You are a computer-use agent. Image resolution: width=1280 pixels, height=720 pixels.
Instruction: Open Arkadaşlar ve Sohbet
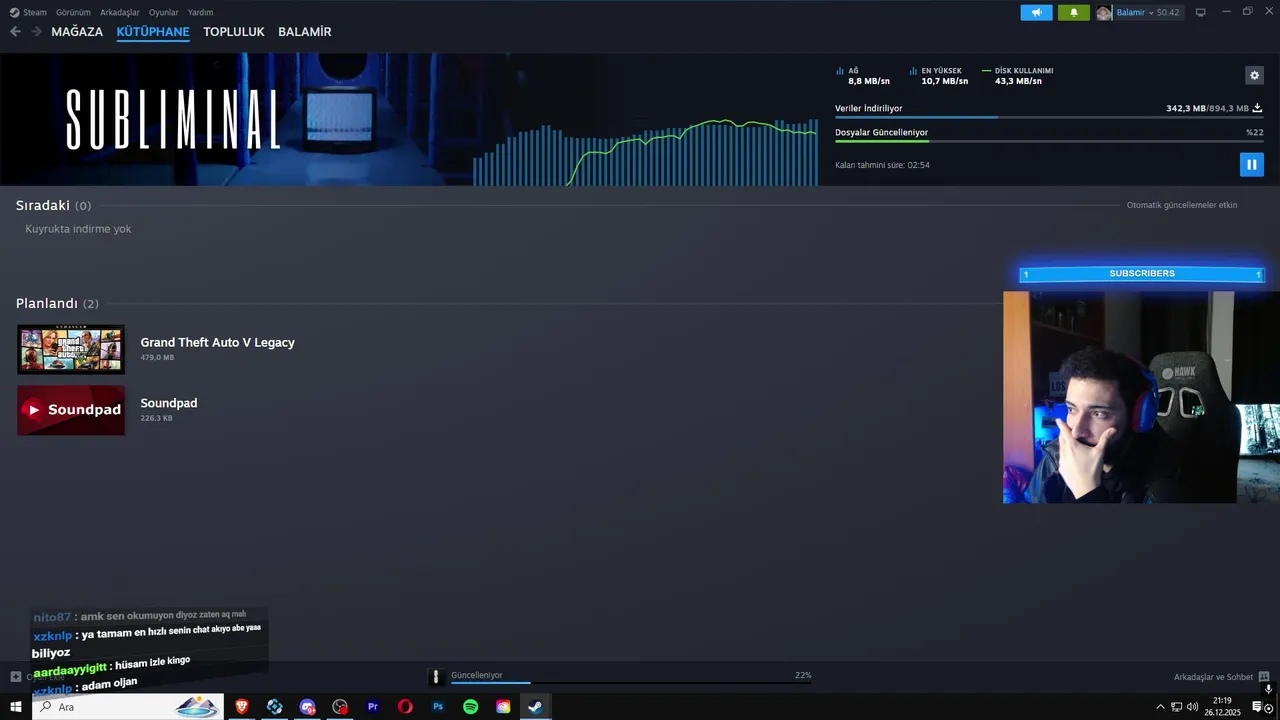point(1213,677)
